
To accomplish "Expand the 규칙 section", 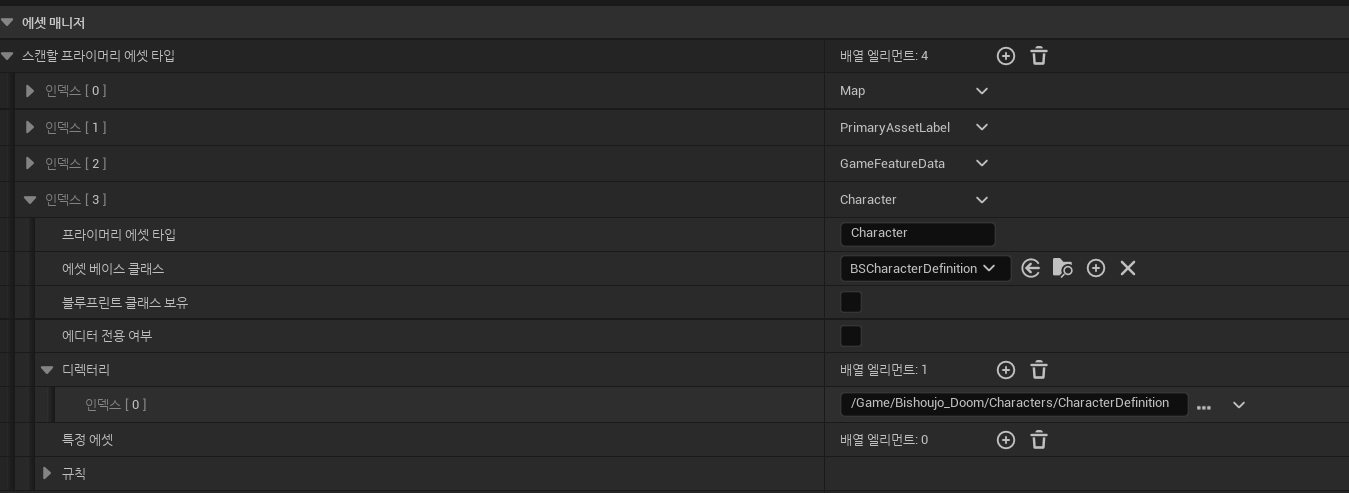I will point(47,473).
